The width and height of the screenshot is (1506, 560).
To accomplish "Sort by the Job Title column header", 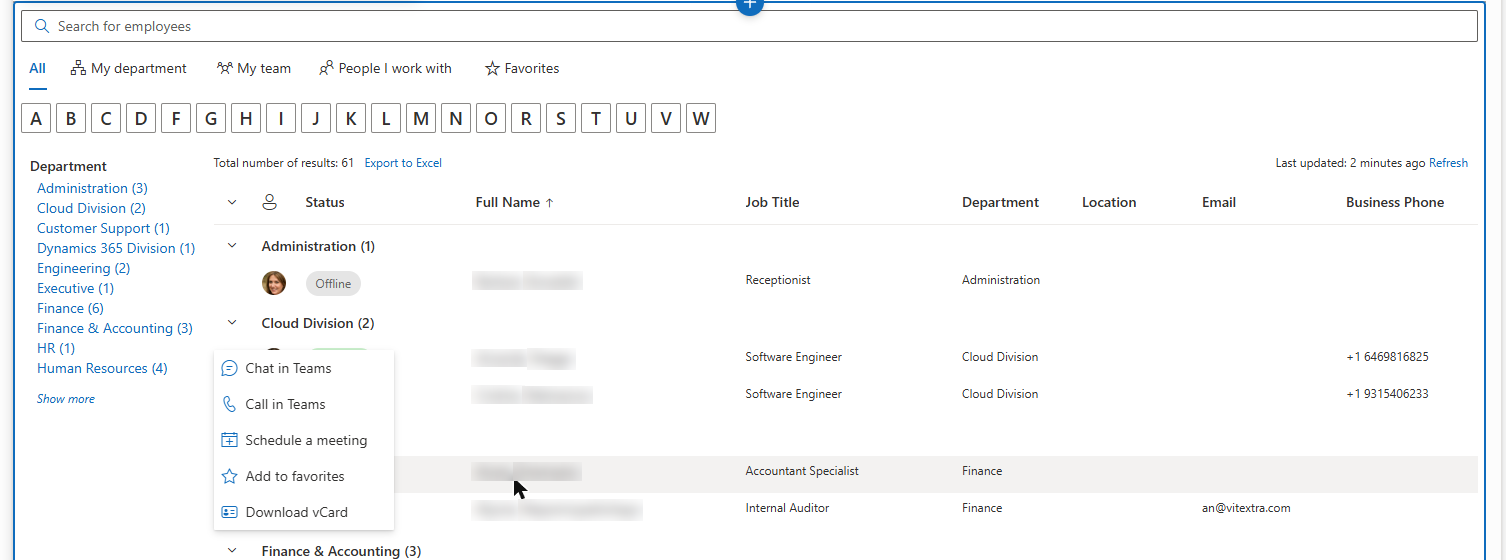I will (x=772, y=202).
